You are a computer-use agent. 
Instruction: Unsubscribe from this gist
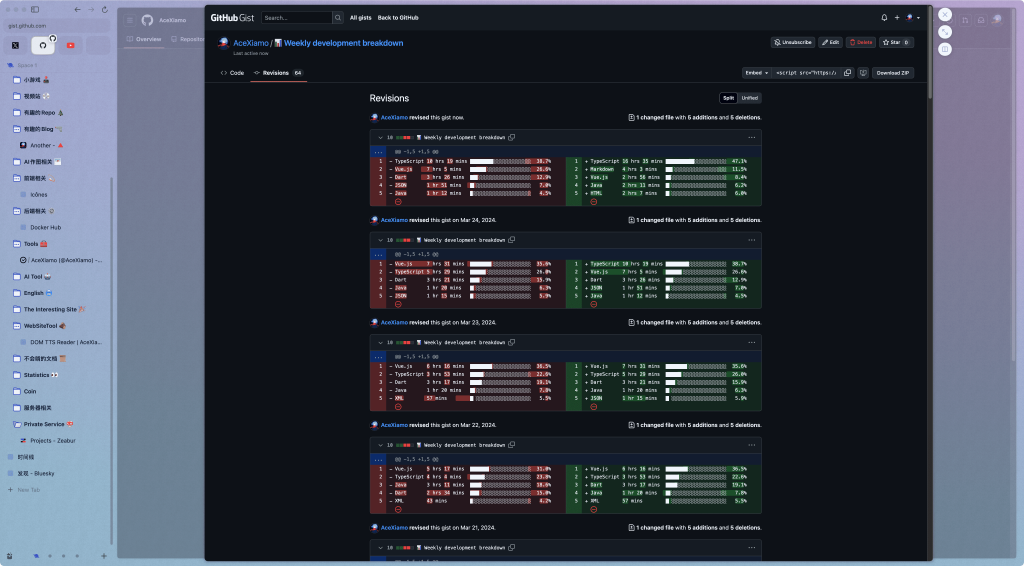coord(793,43)
